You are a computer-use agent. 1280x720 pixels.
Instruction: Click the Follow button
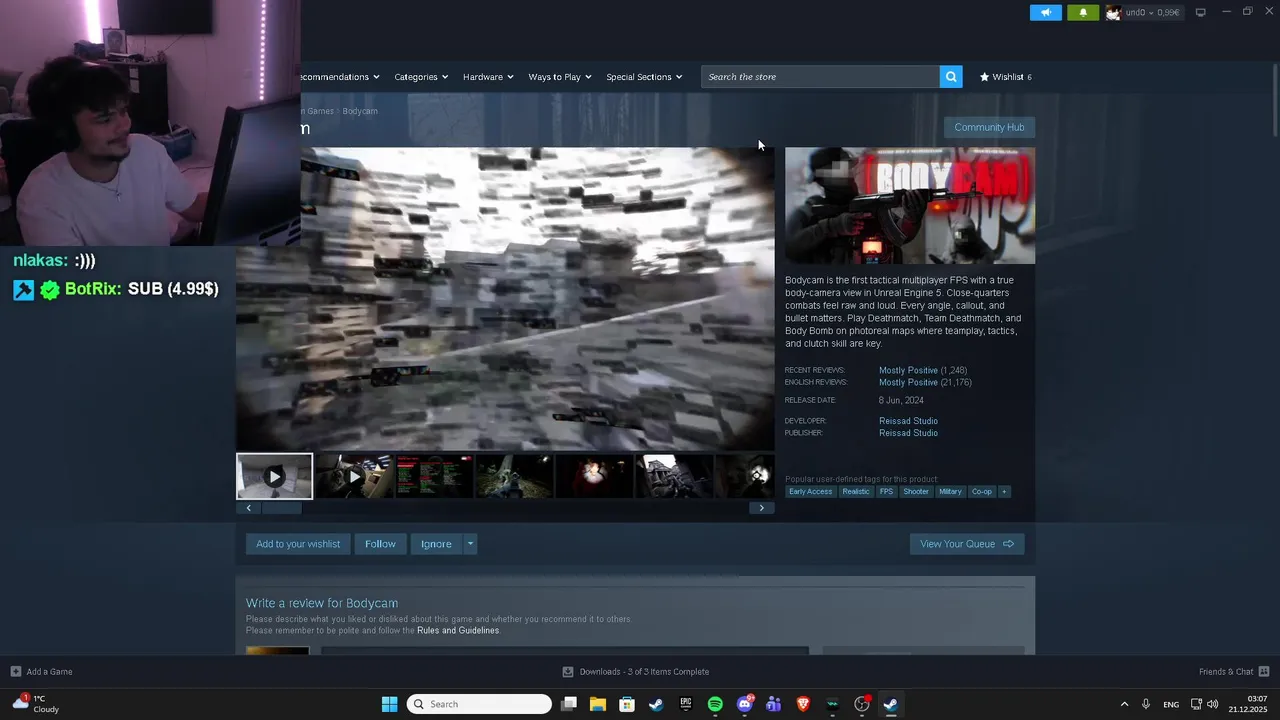click(x=380, y=544)
